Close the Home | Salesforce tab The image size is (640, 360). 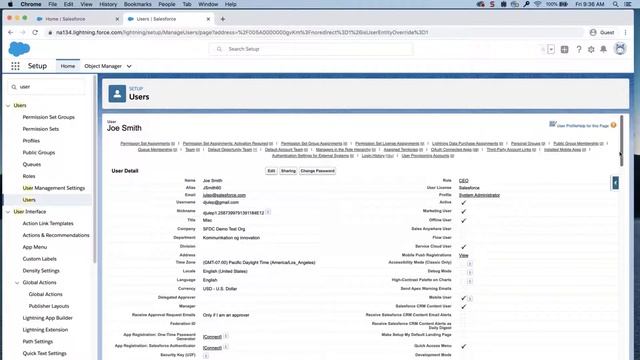coord(117,19)
